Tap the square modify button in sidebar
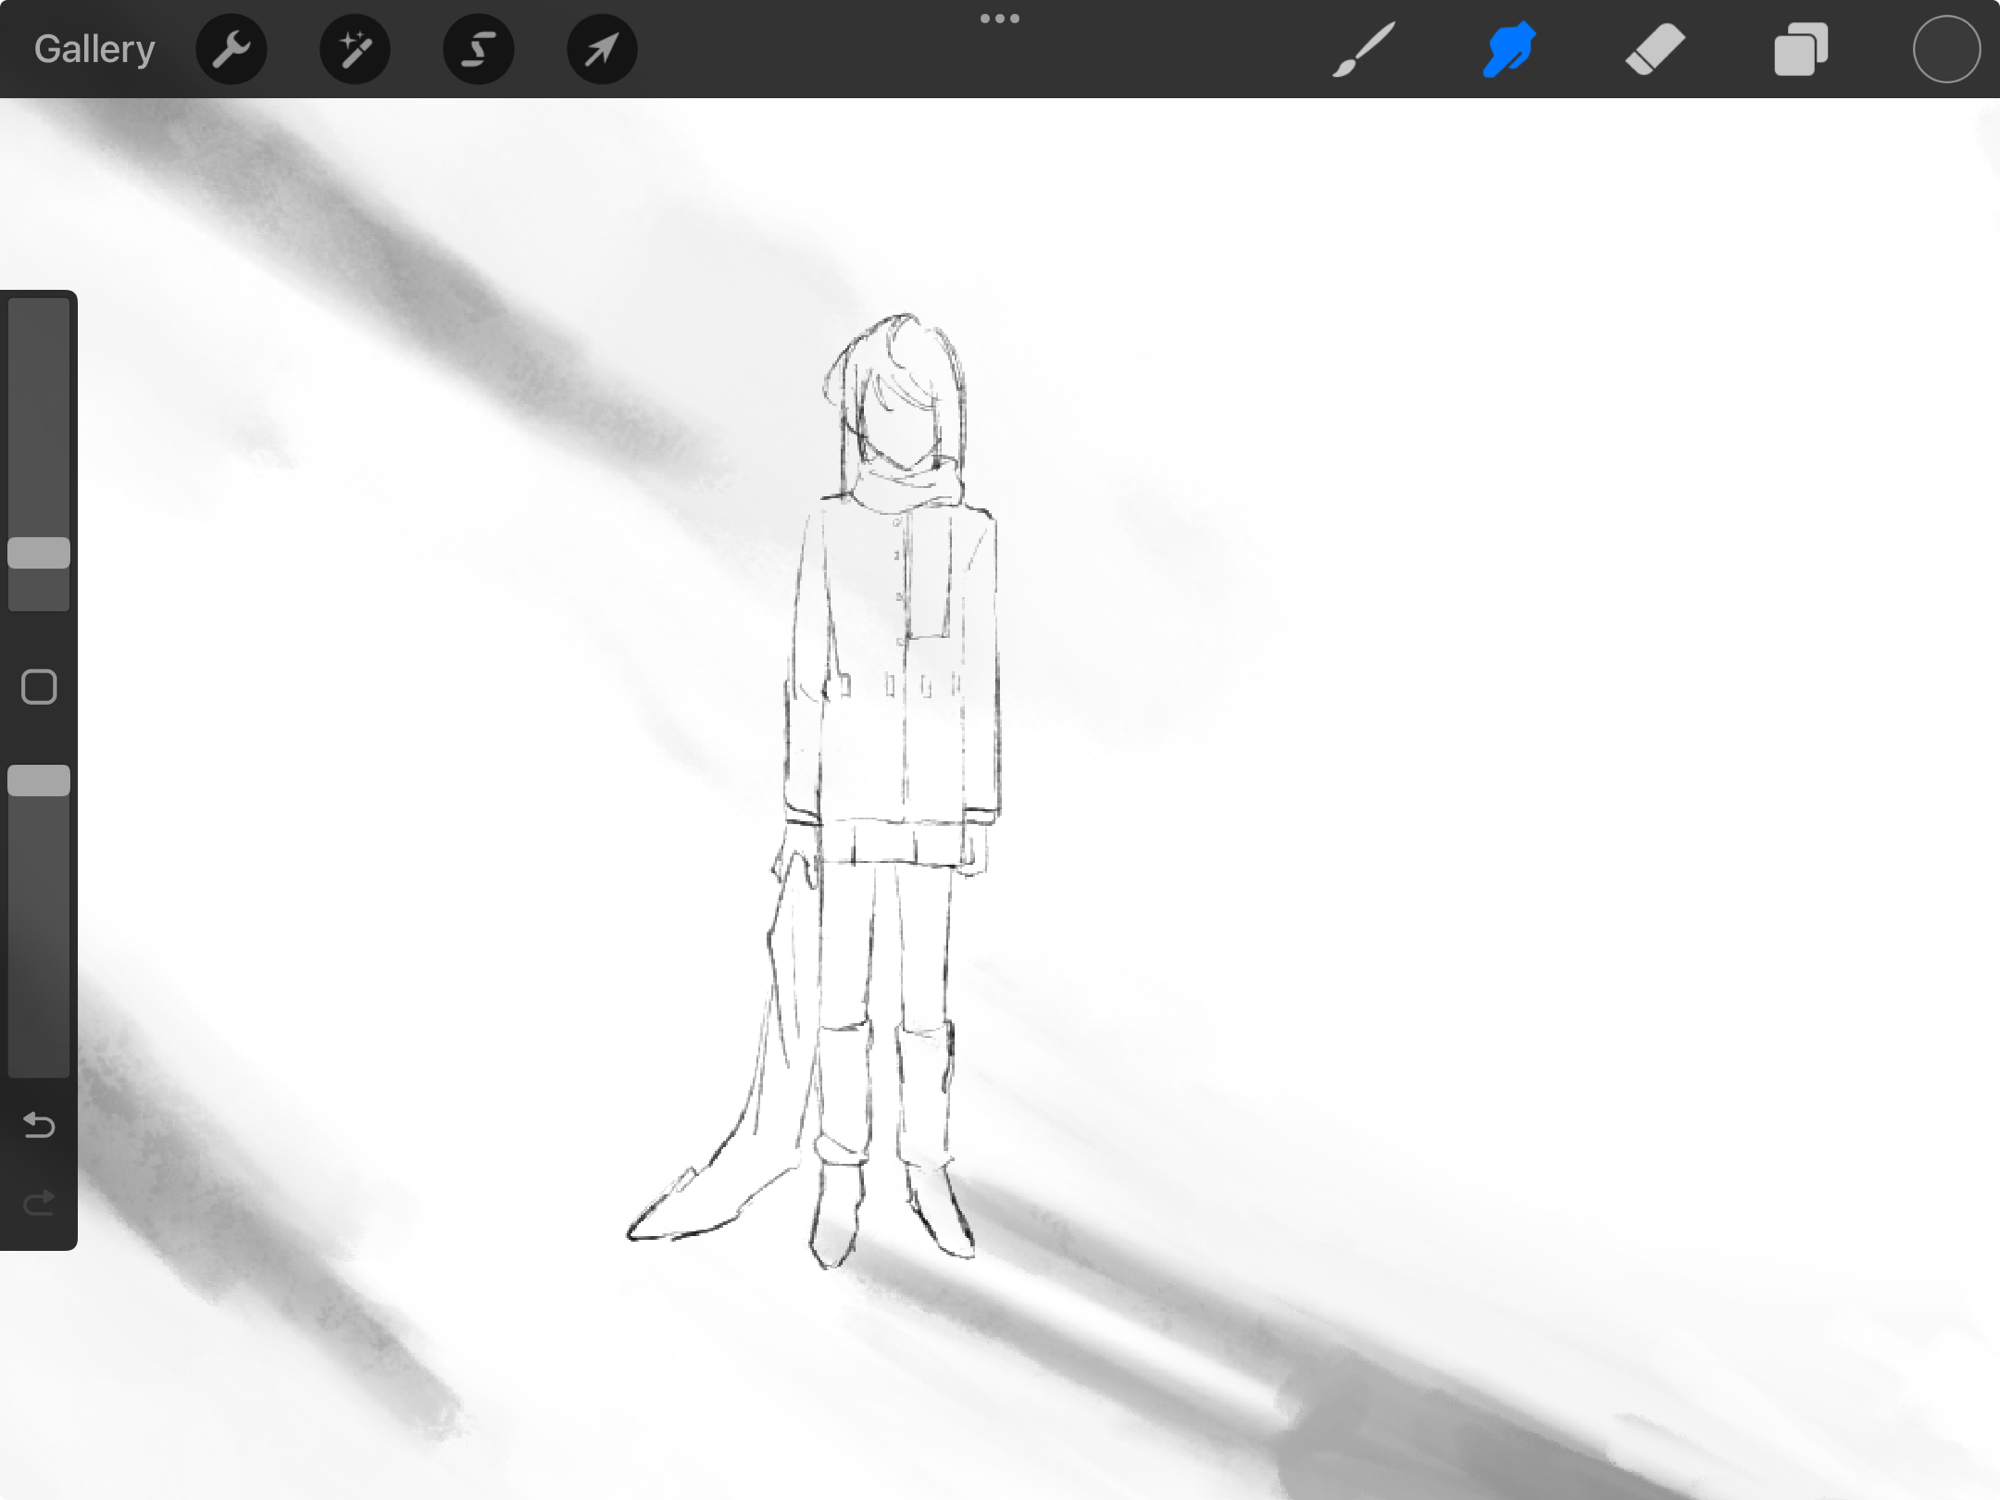 pos(39,687)
